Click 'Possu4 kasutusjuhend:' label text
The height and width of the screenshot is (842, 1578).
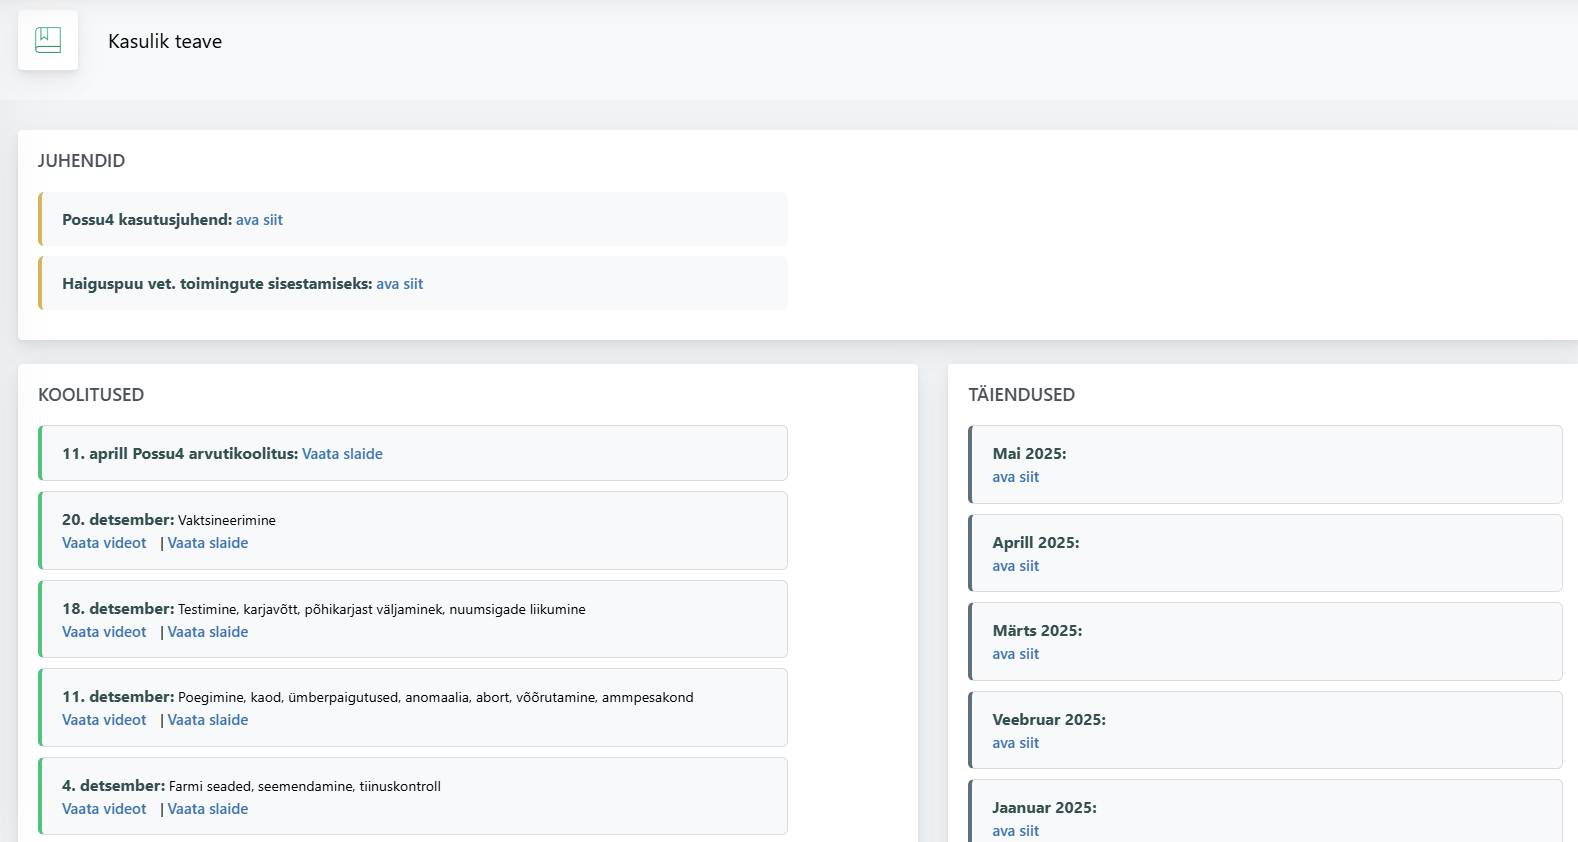coord(147,220)
